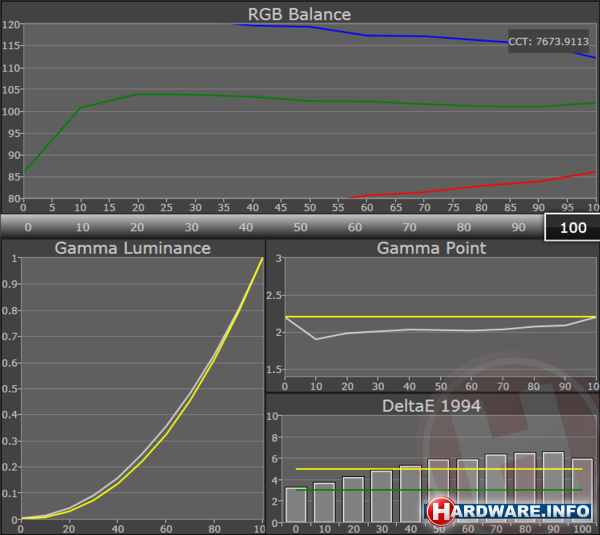Viewport: 600px width, 535px height.
Task: Click the white measured line in Gamma Point
Action: (440, 330)
